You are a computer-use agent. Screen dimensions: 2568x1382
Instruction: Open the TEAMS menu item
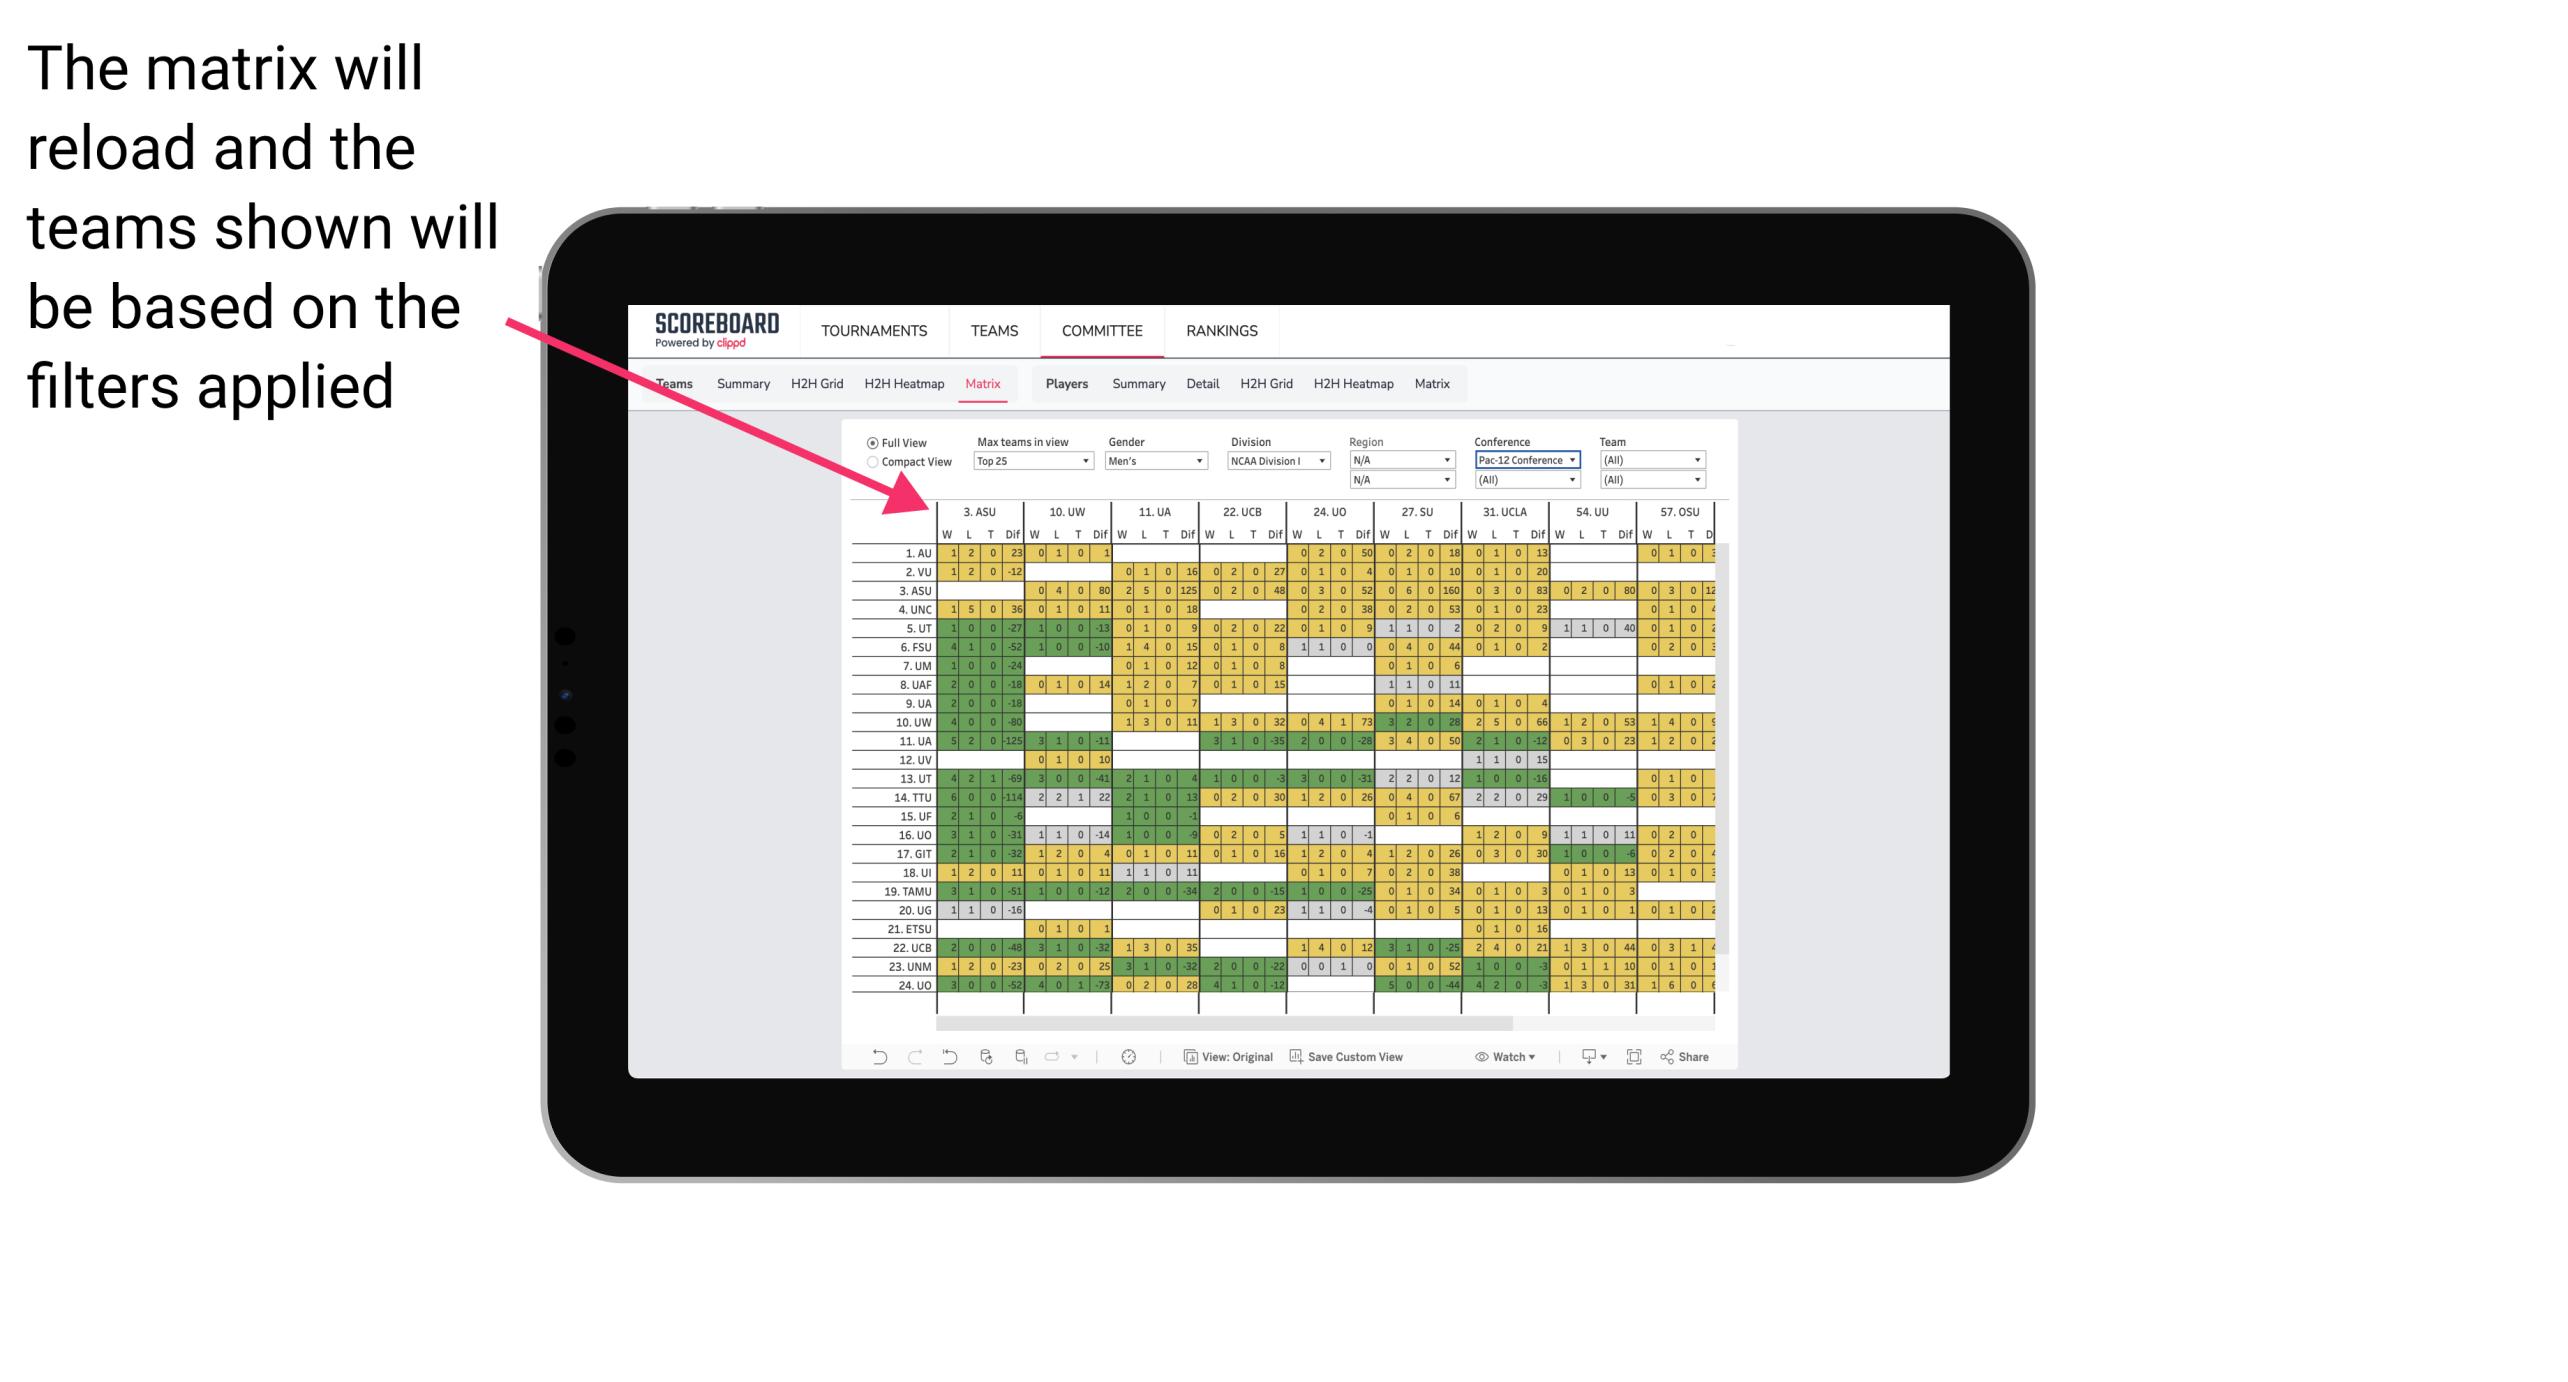[x=990, y=330]
